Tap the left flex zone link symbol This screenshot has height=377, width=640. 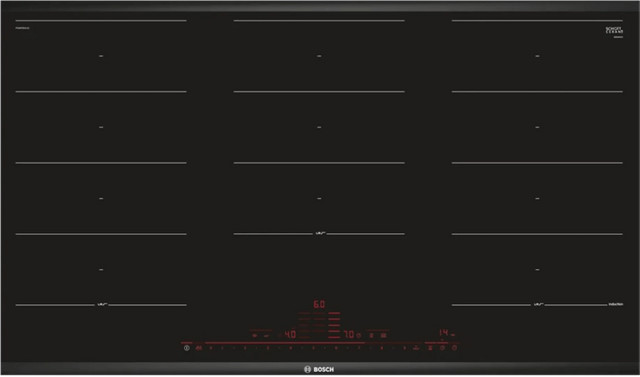[x=102, y=305]
